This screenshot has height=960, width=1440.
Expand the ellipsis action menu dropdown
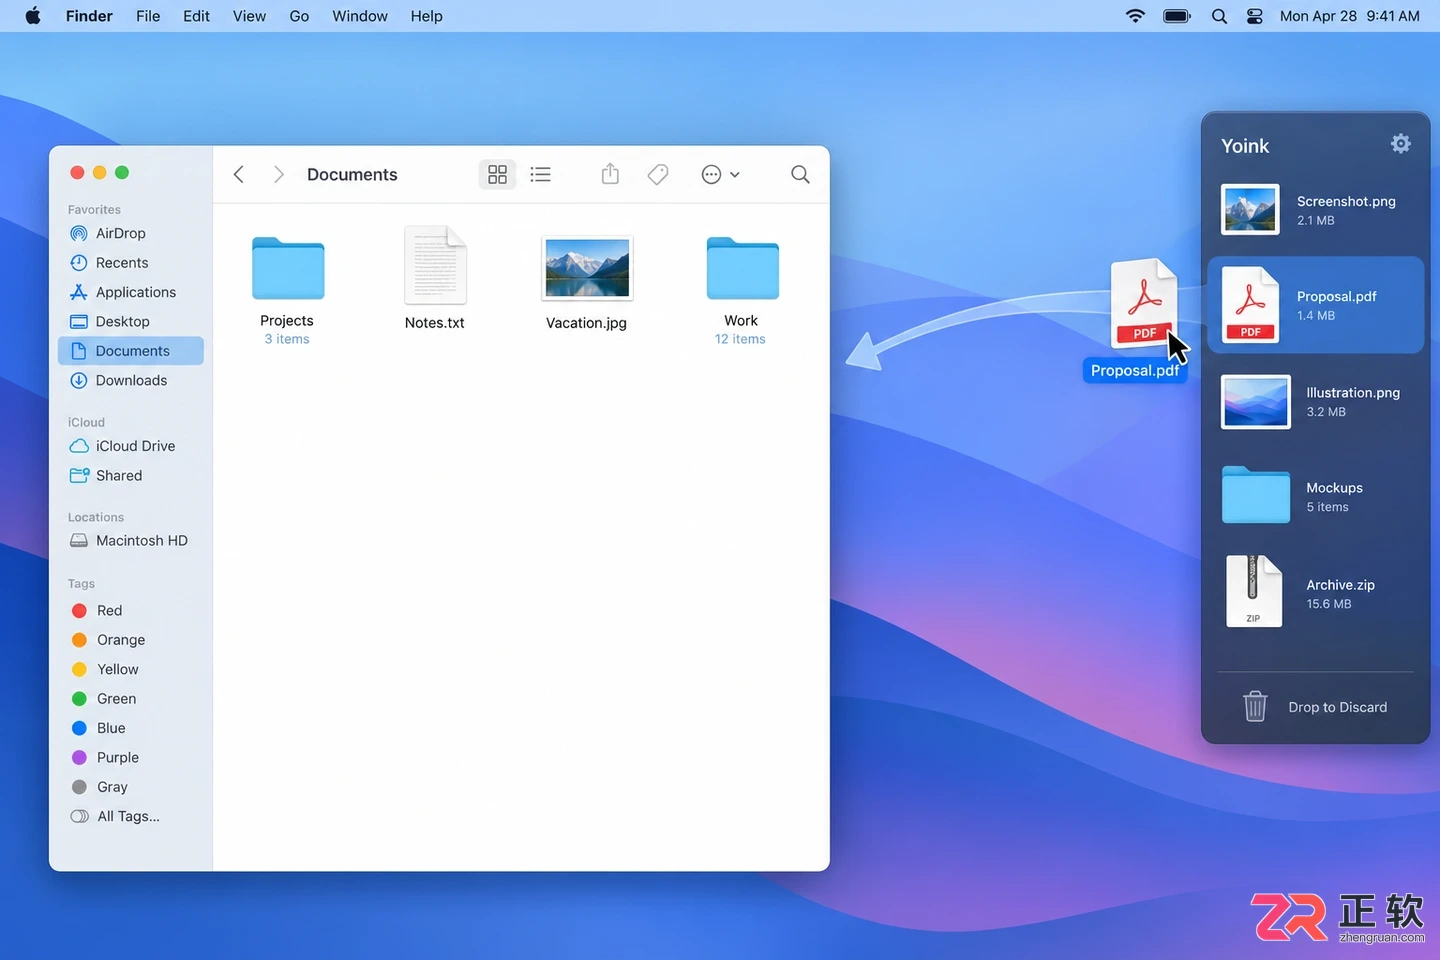point(720,174)
